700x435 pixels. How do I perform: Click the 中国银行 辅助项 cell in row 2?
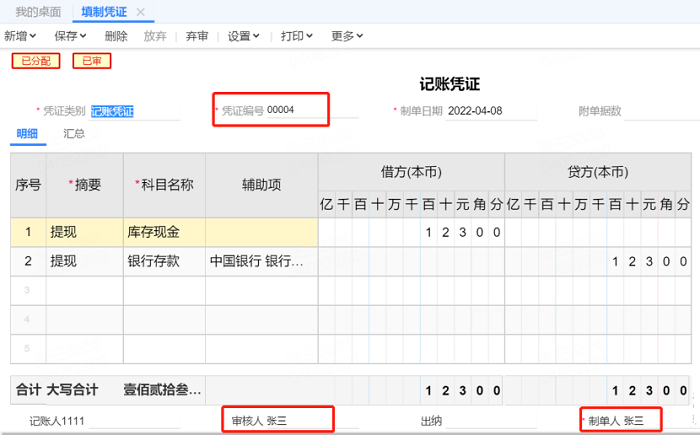[262, 261]
